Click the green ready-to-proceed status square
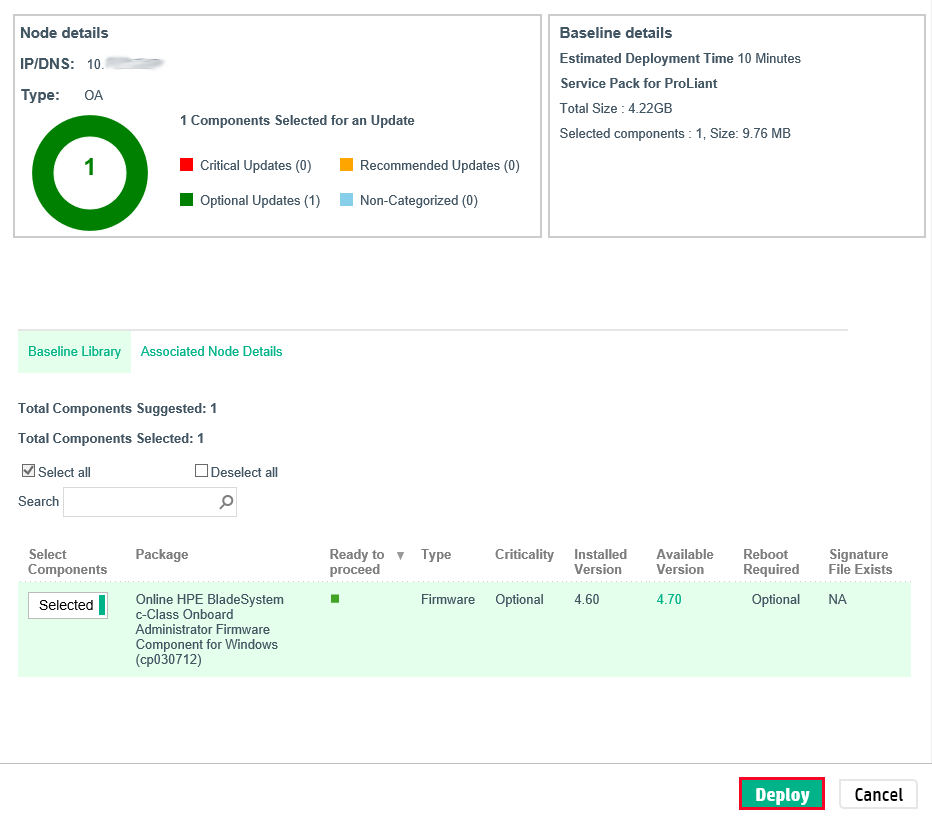Image resolution: width=932 pixels, height=820 pixels. click(335, 598)
